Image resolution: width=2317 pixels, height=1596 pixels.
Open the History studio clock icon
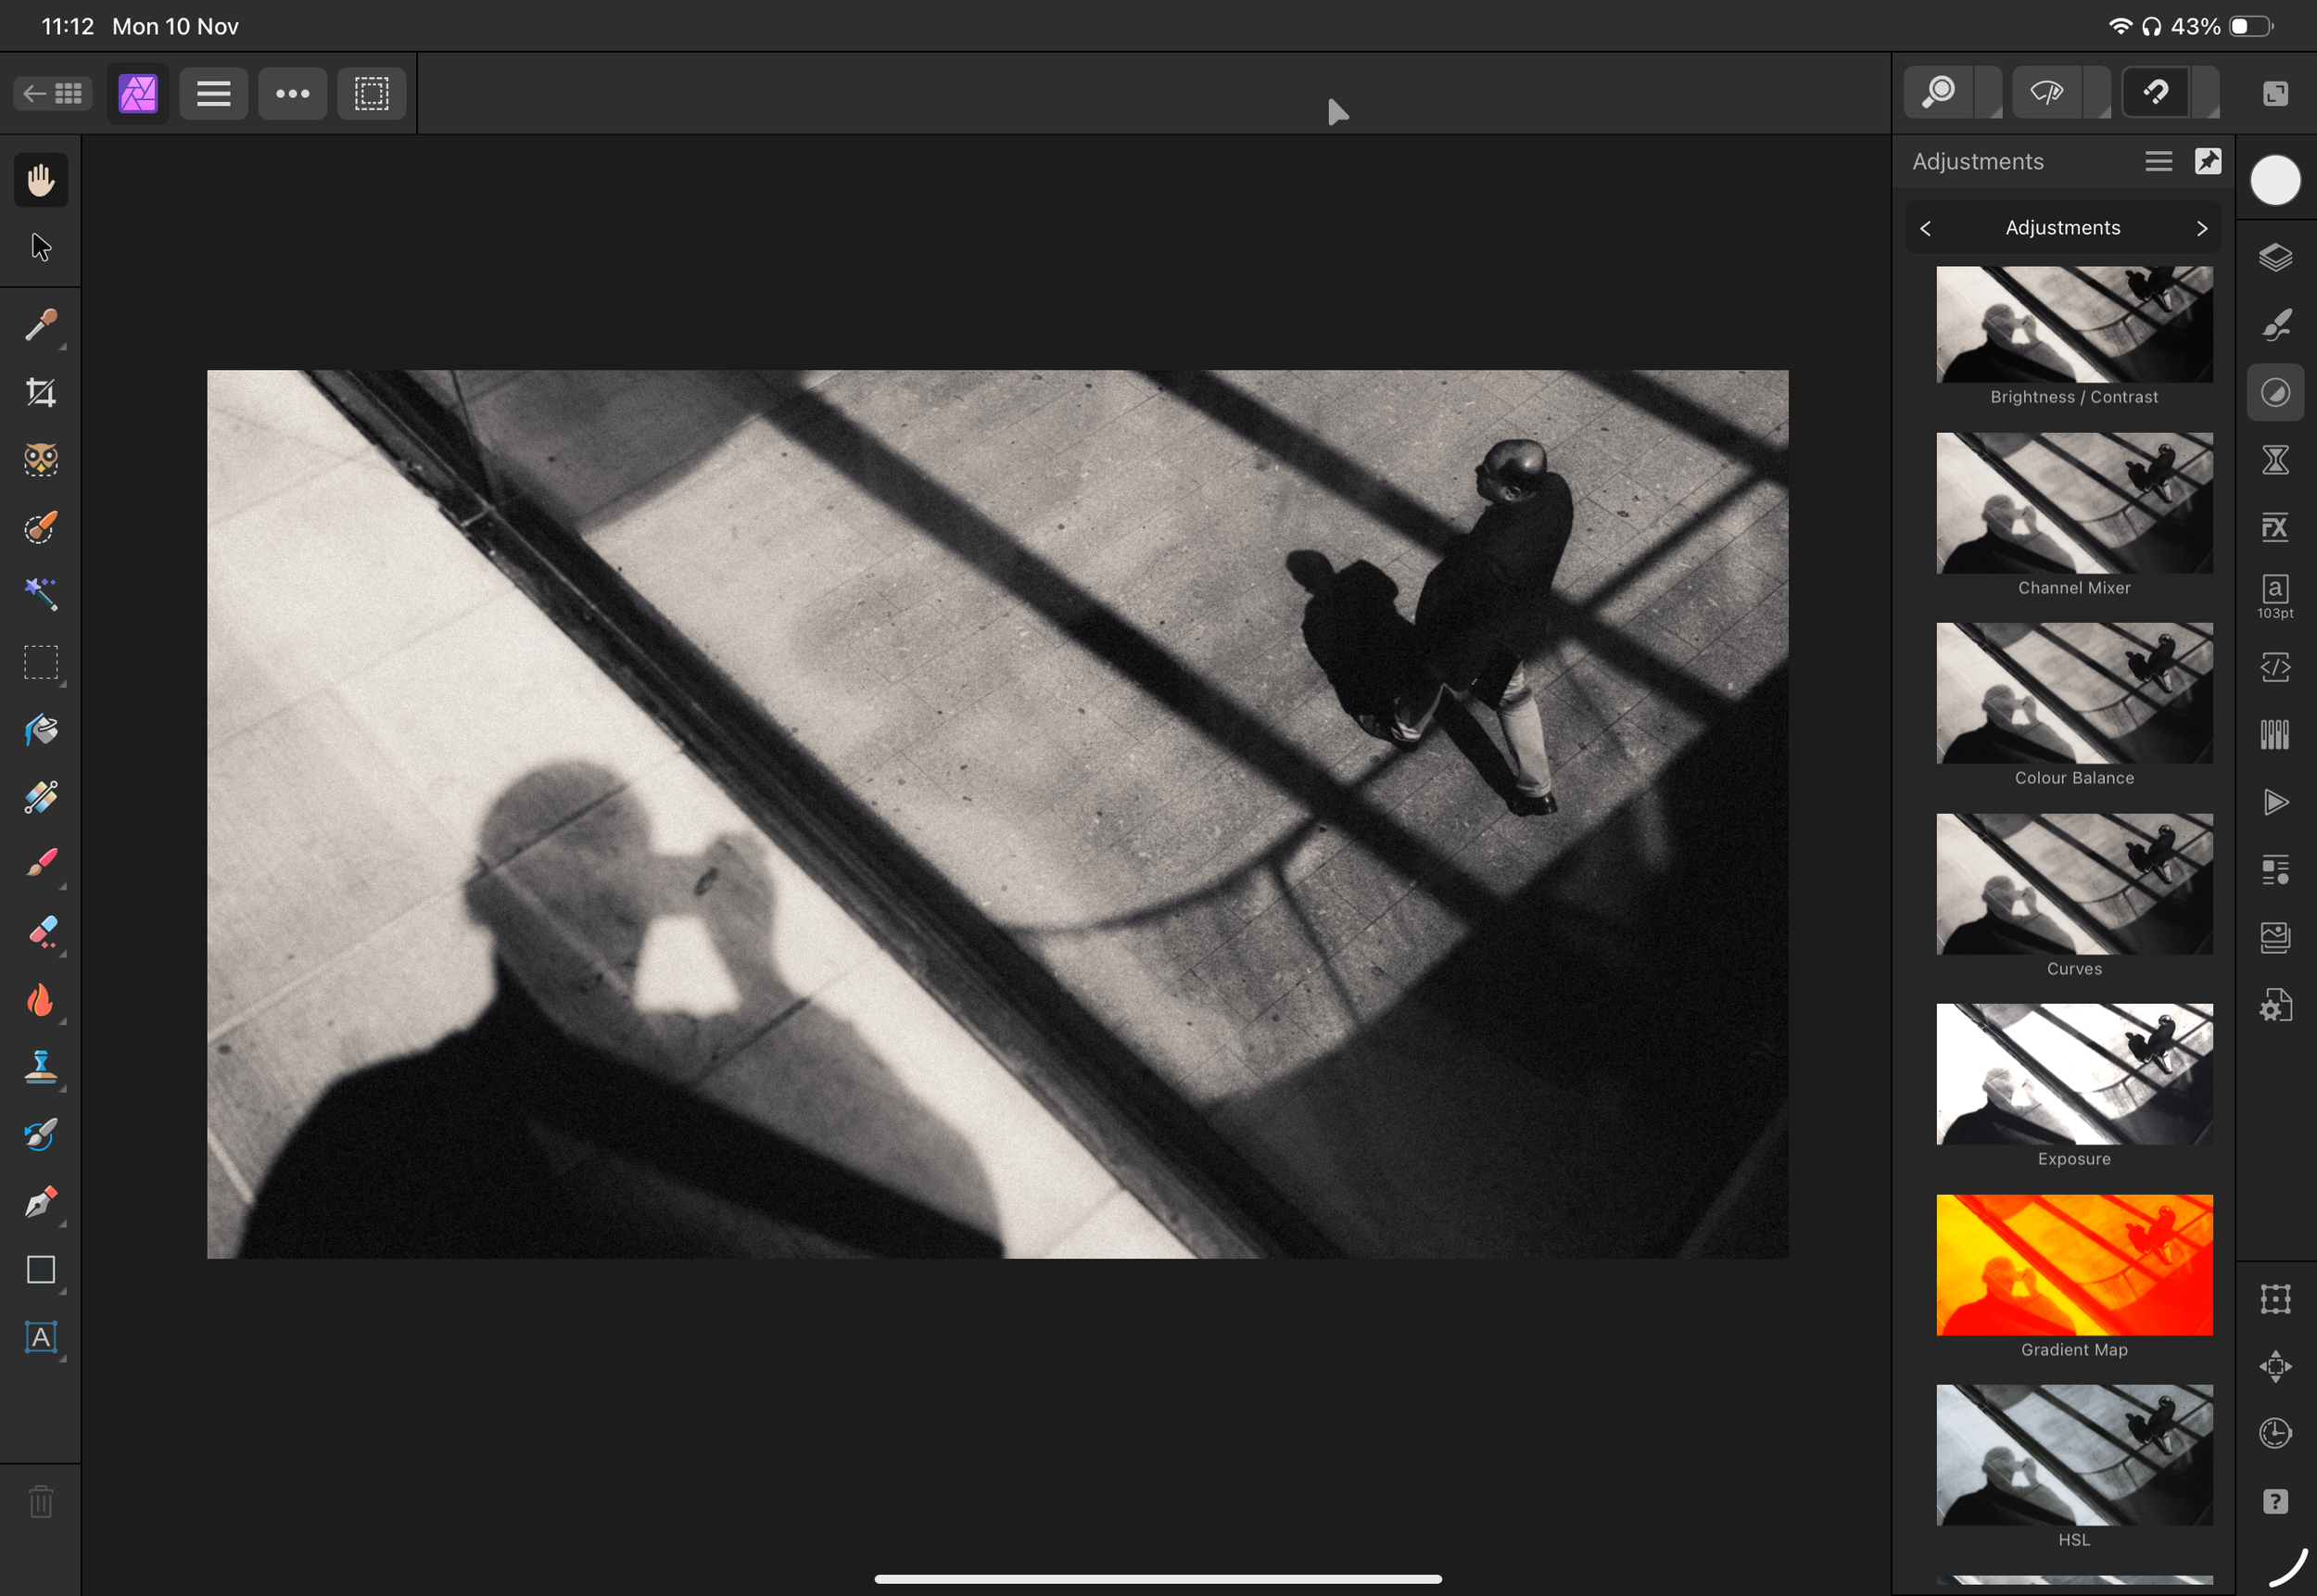[x=2275, y=1433]
